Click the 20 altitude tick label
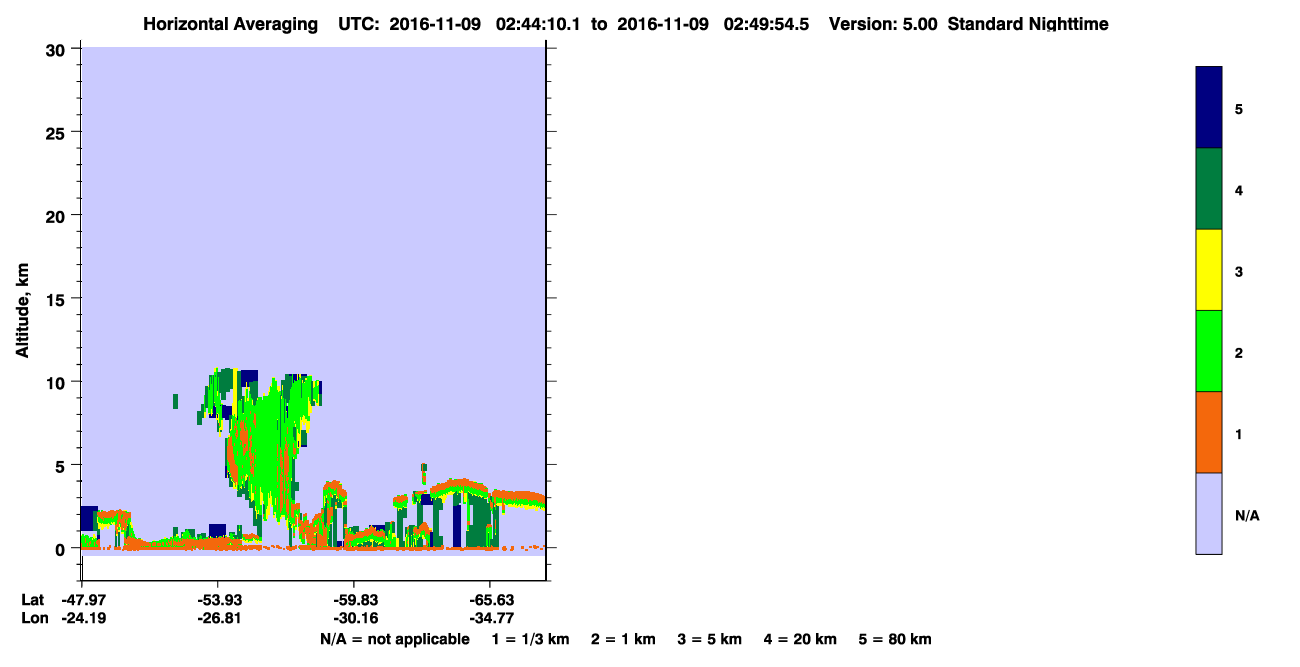This screenshot has width=1300, height=667. click(x=56, y=215)
